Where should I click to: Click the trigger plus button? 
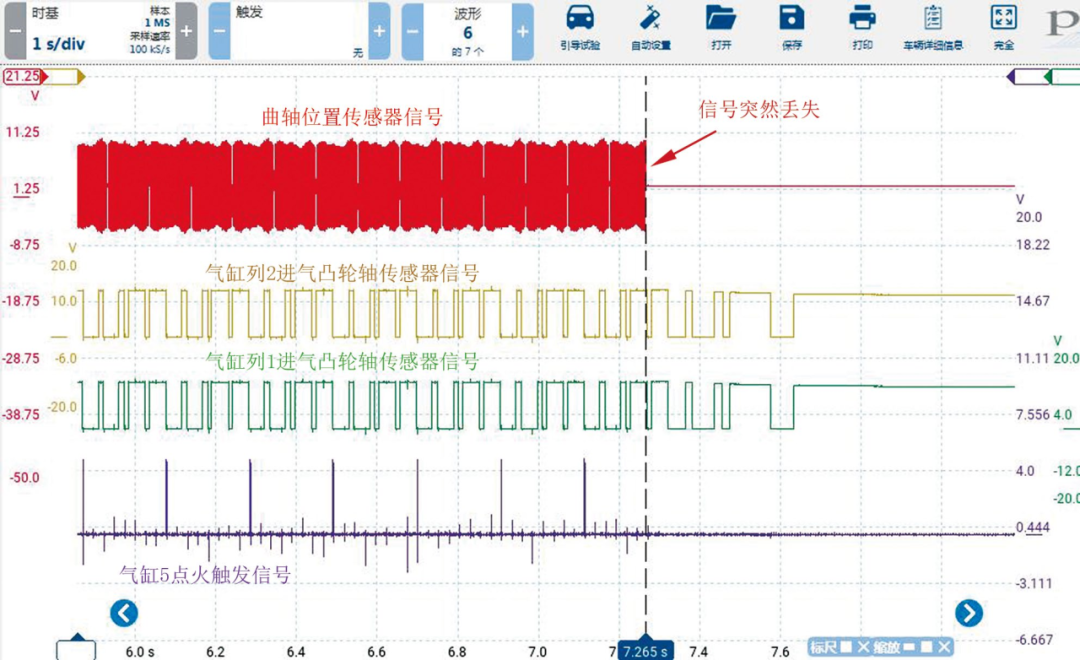point(380,31)
